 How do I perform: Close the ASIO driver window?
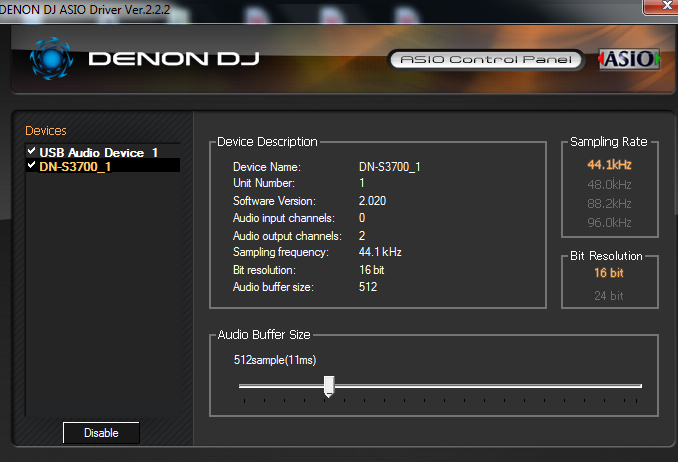point(662,6)
